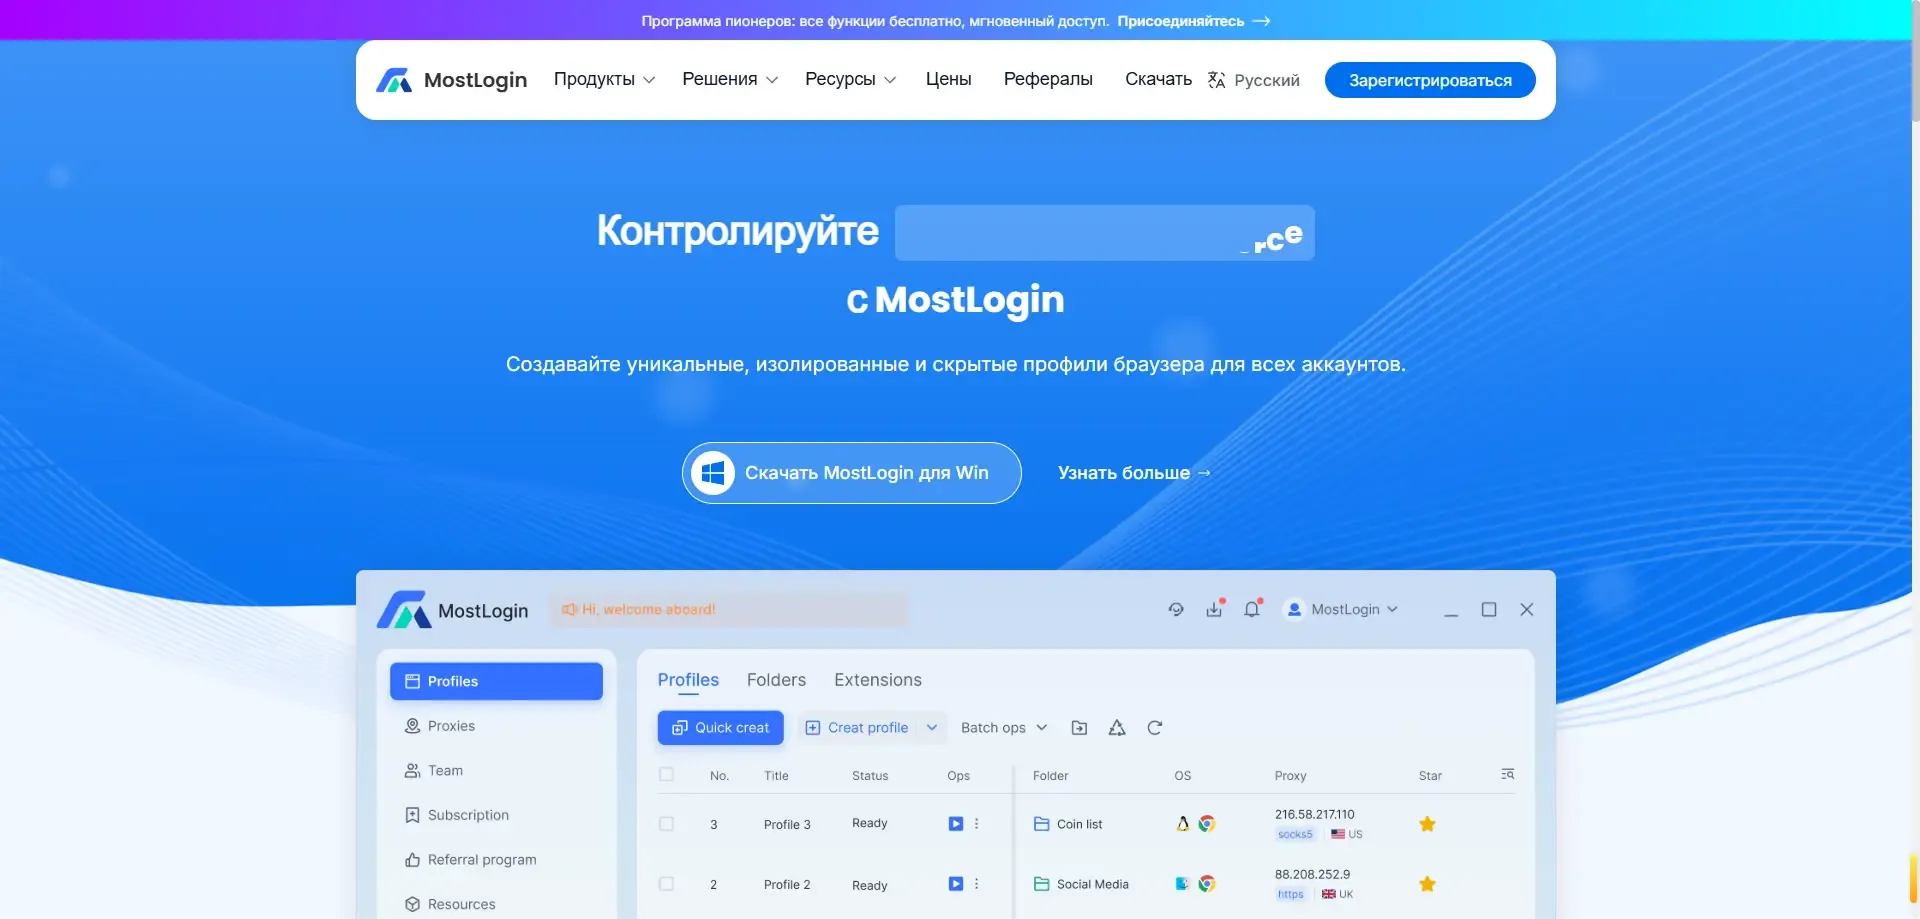Click the socks5 proxy tag
This screenshot has width=1920, height=919.
(x=1295, y=834)
